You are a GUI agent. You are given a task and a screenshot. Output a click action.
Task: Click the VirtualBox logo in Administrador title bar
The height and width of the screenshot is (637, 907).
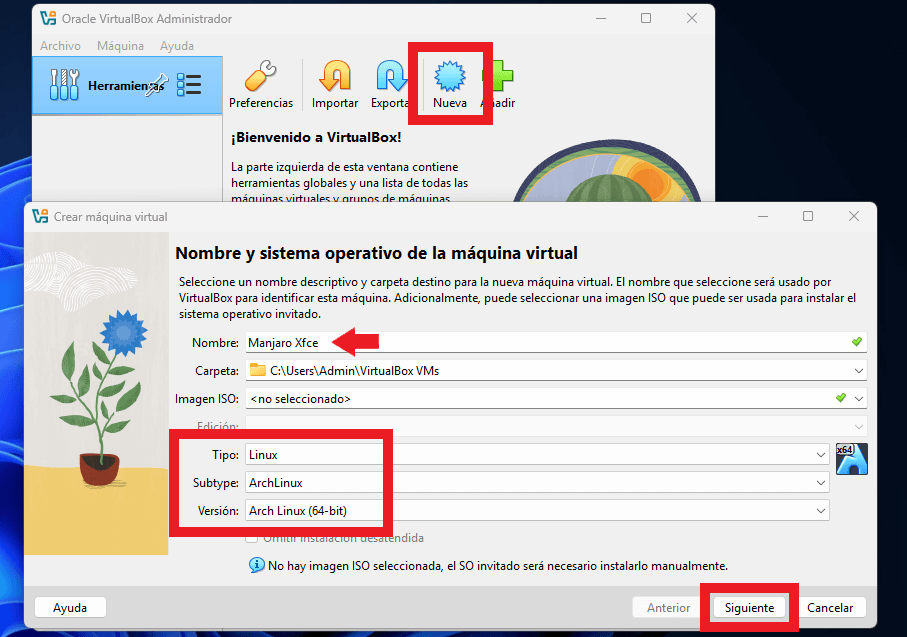pyautogui.click(x=48, y=19)
